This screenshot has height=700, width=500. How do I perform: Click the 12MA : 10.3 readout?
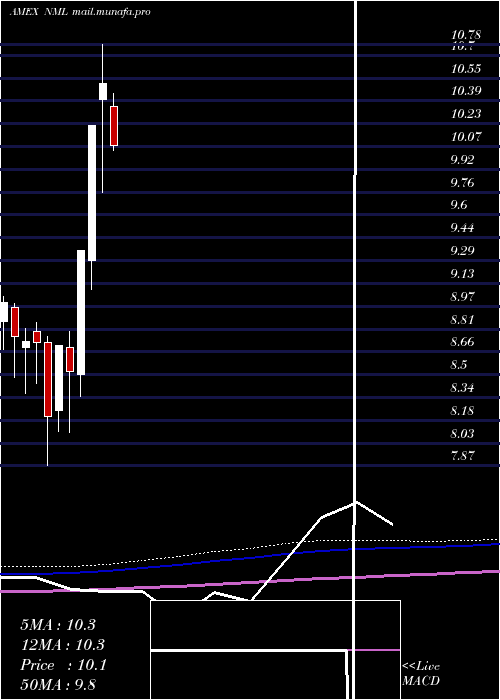pos(62,645)
